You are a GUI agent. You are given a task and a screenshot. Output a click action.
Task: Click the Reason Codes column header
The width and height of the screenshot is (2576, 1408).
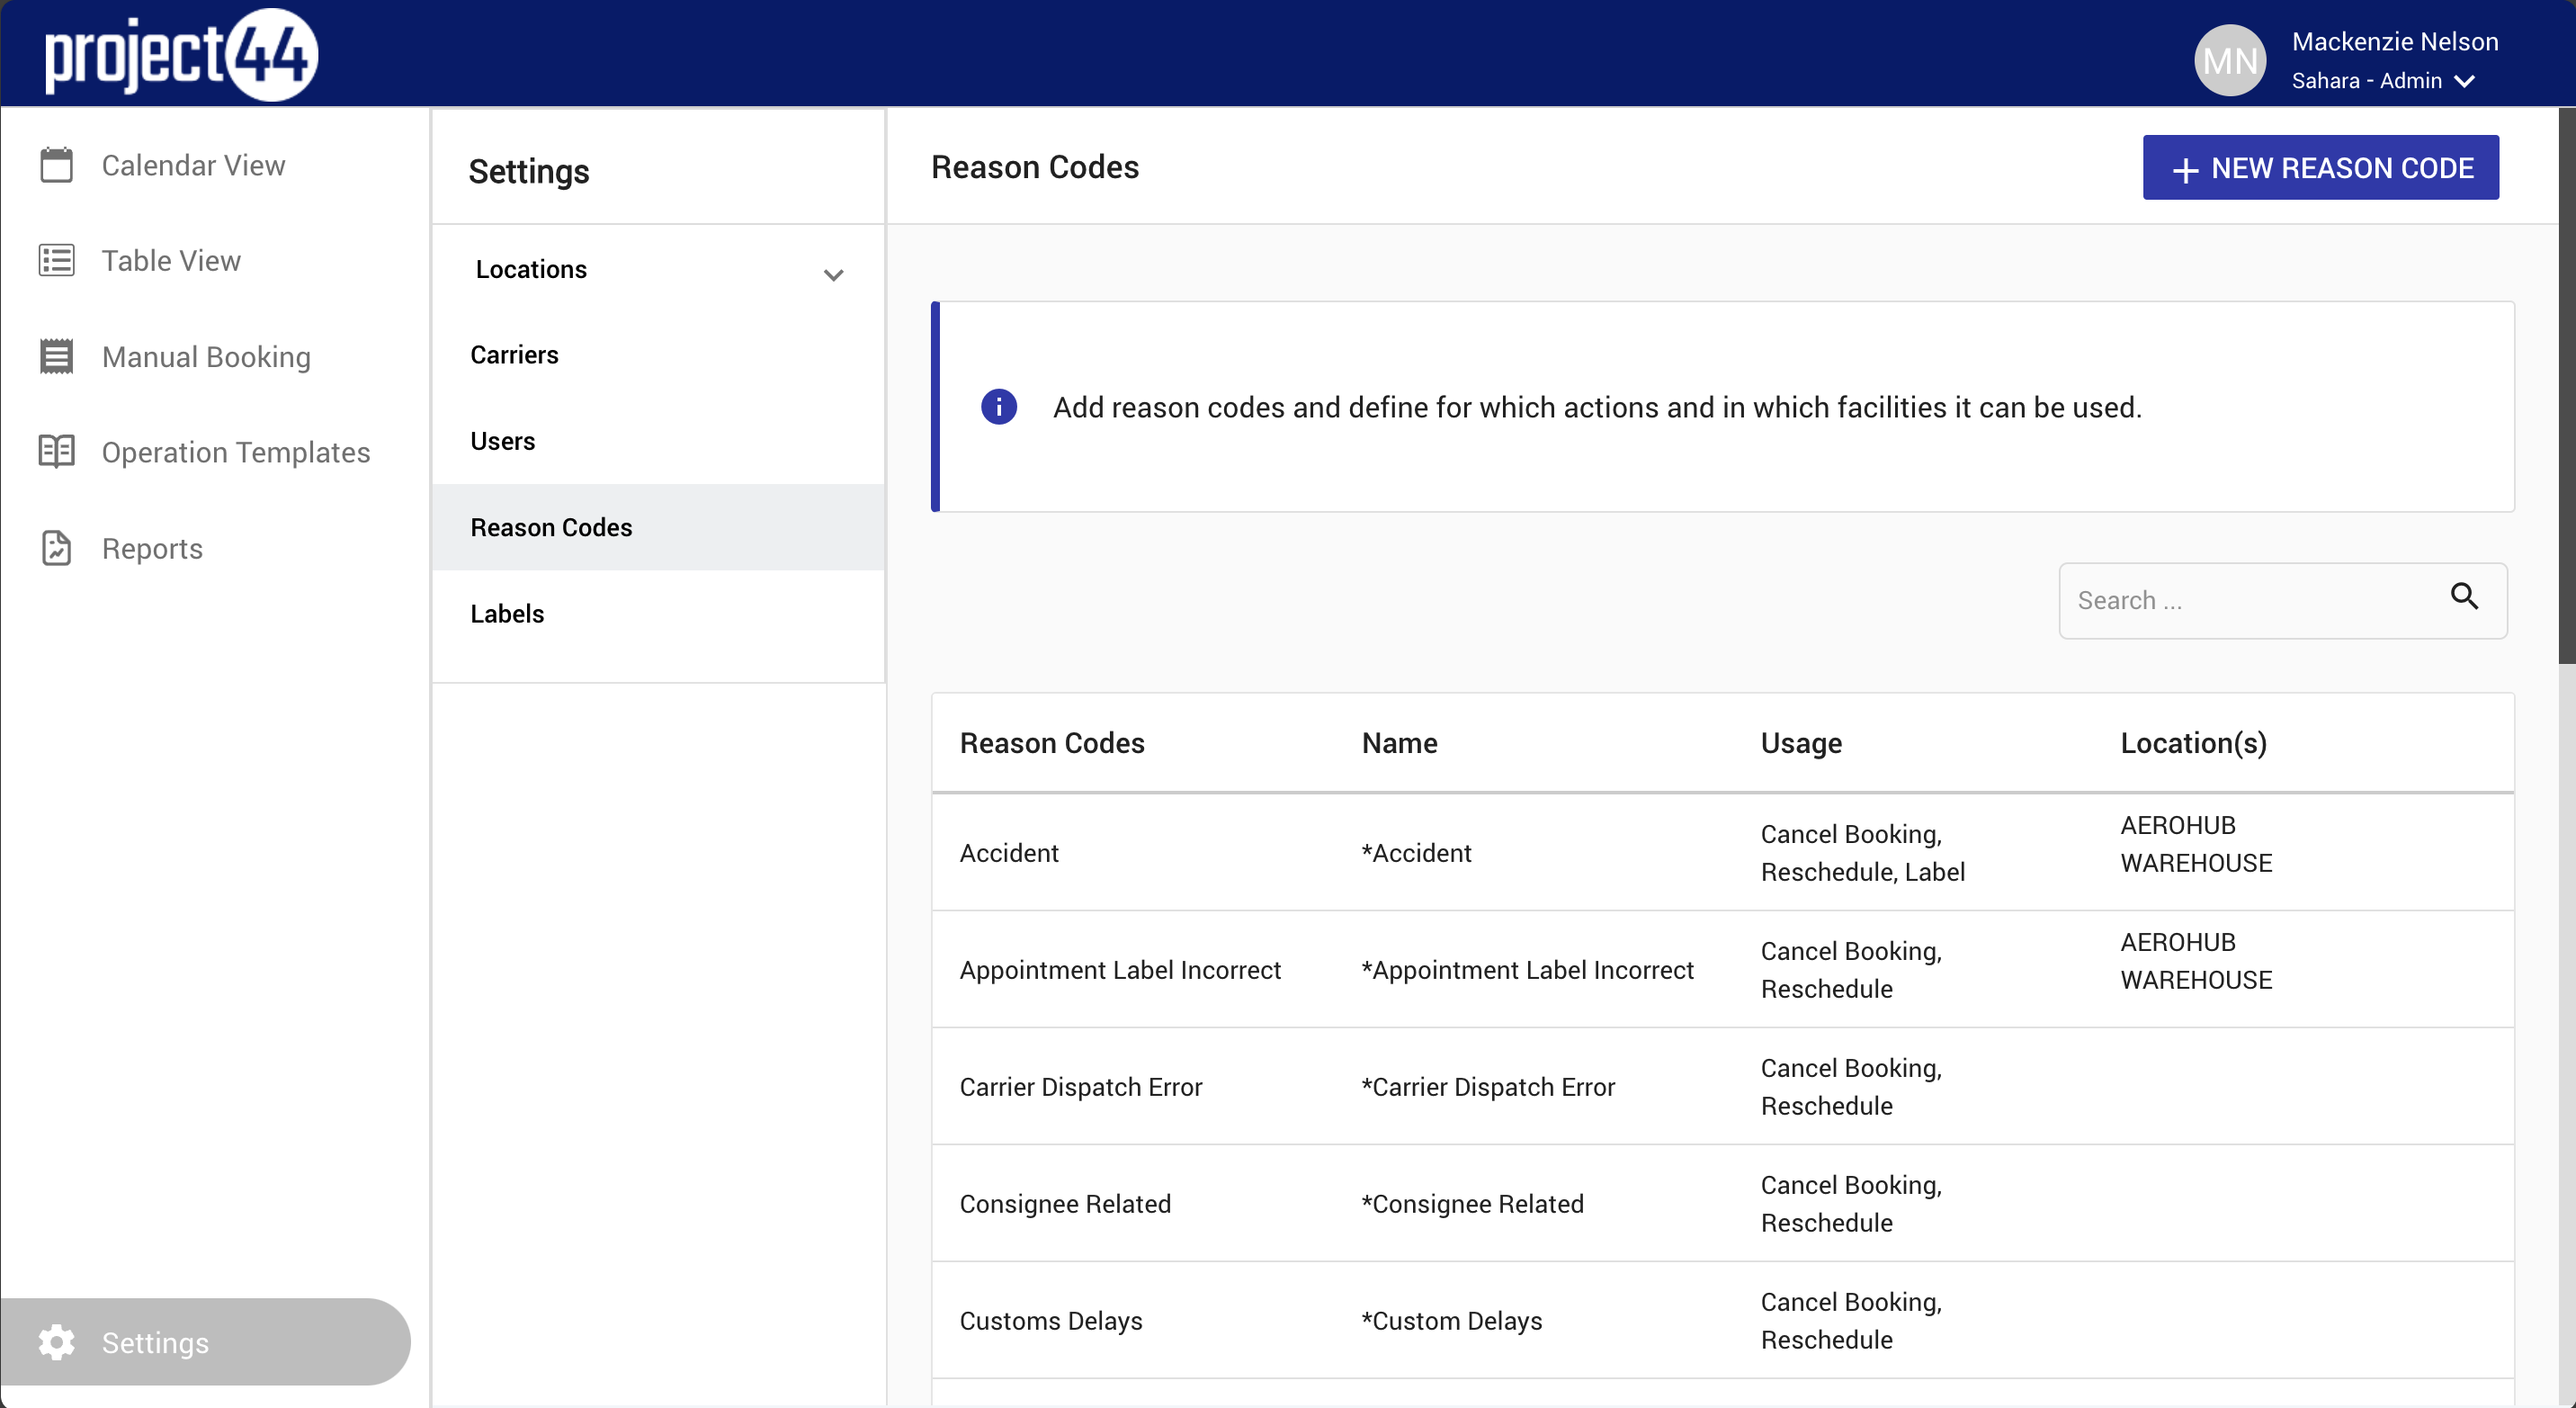1052,743
